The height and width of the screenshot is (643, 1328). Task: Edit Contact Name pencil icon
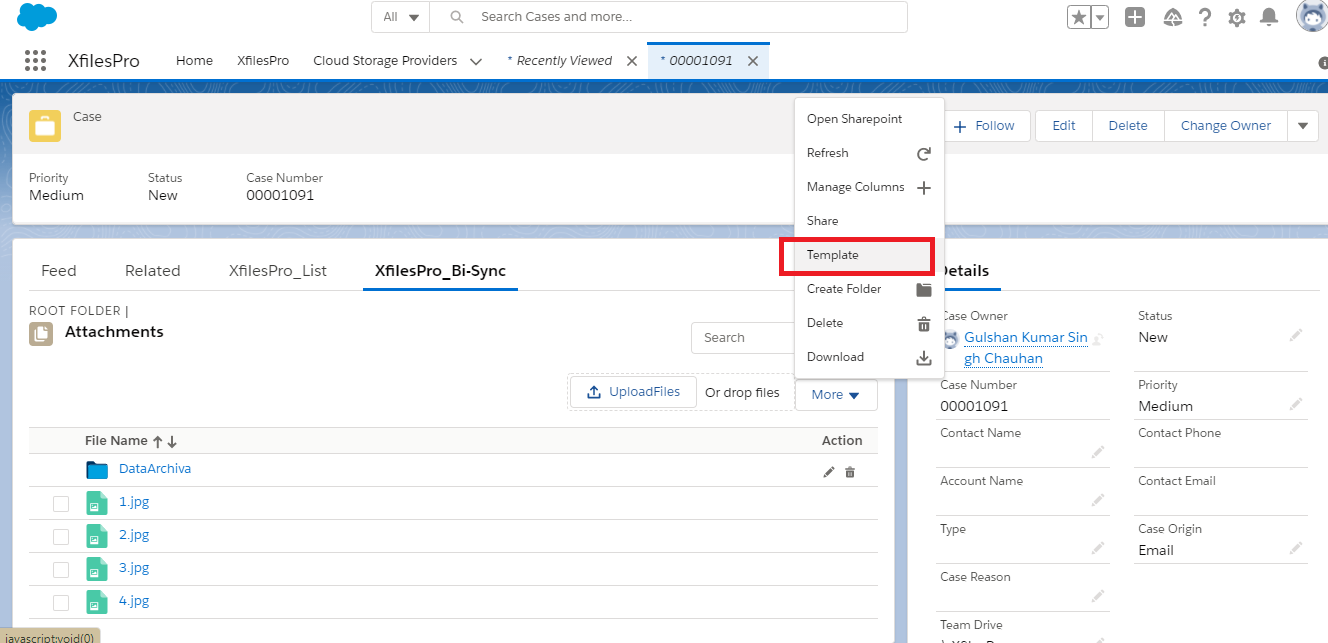click(x=1098, y=452)
